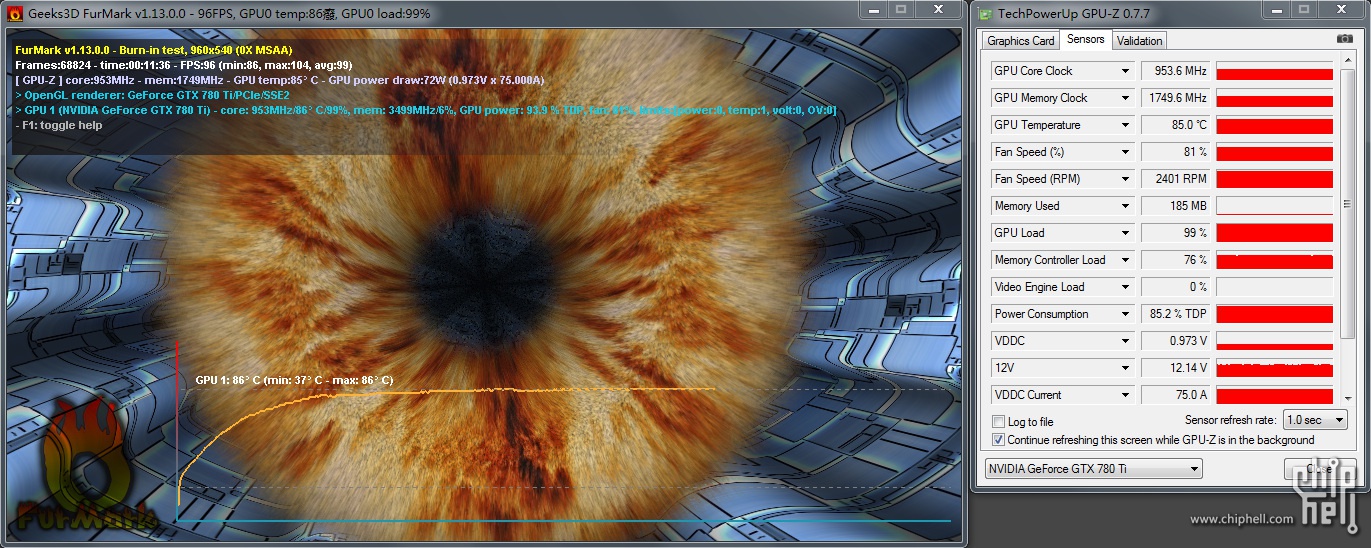Viewport: 1371px width, 548px height.
Task: Switch to the Graphics Card tab
Action: (1020, 41)
